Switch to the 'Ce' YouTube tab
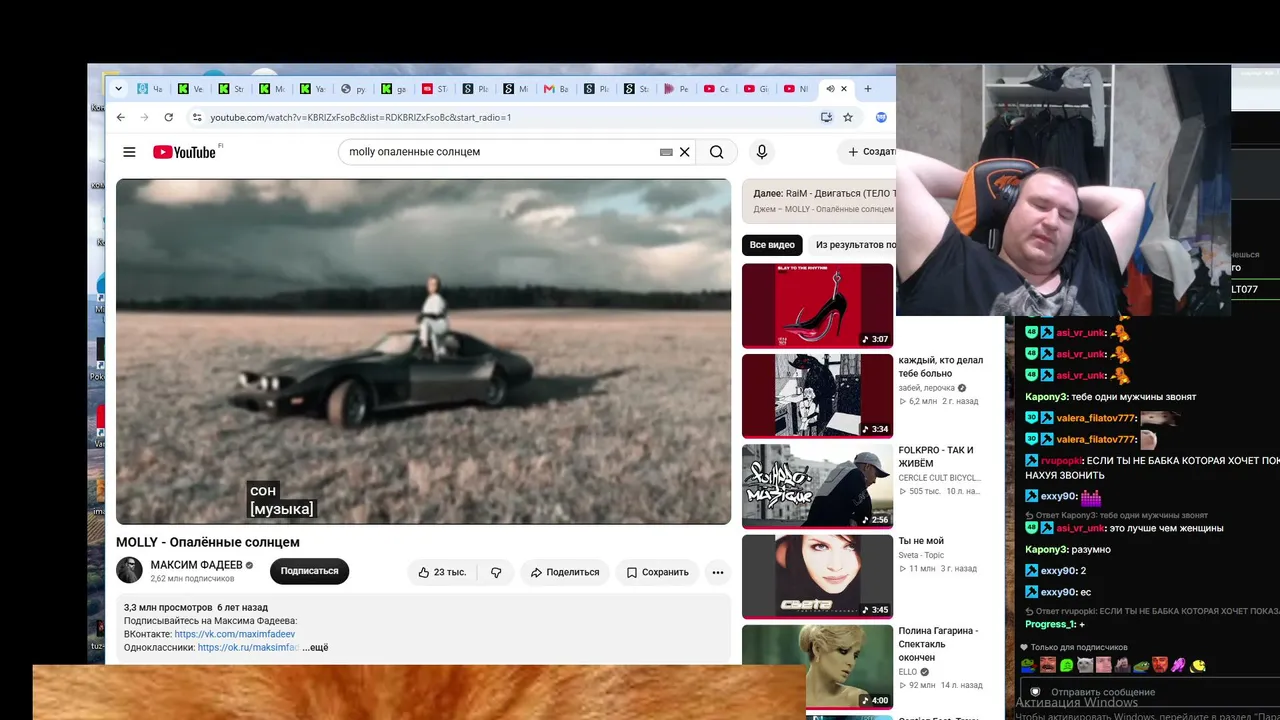 coord(716,89)
